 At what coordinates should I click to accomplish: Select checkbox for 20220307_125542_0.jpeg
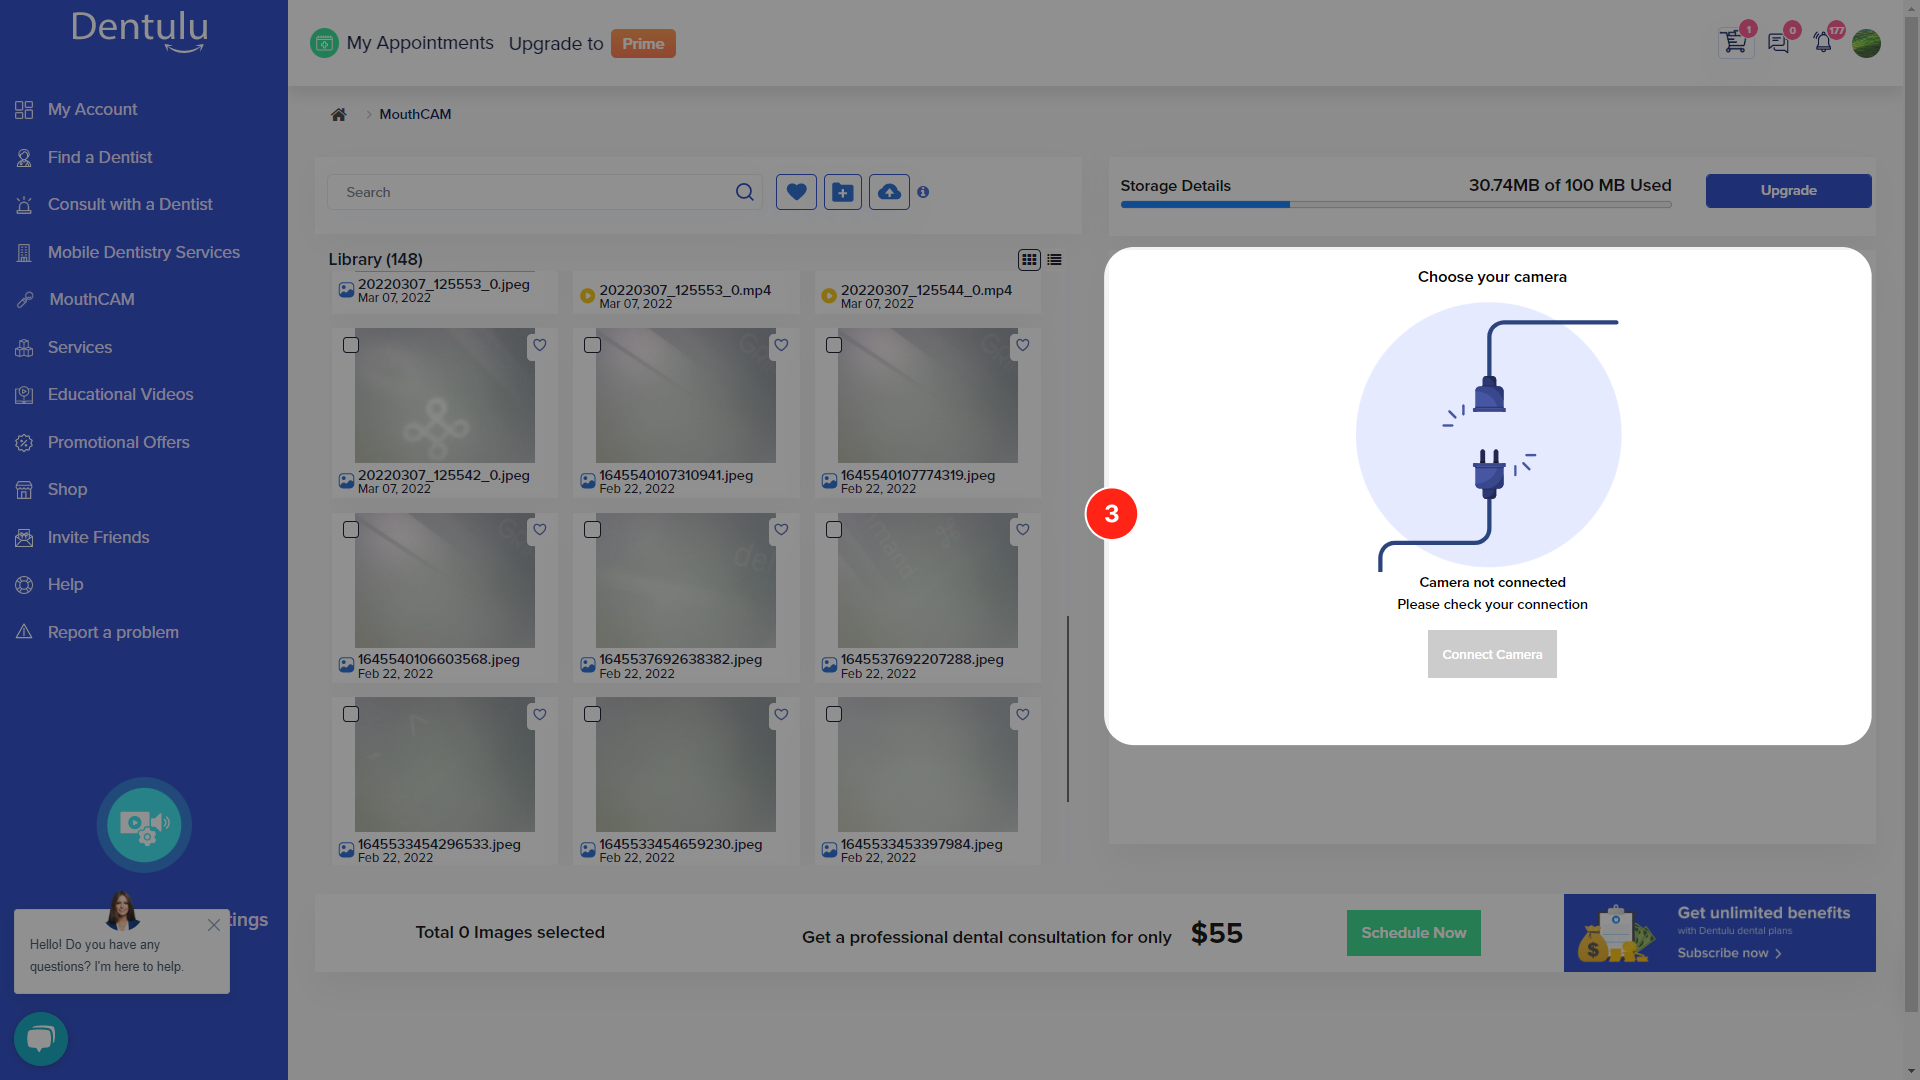tap(351, 345)
